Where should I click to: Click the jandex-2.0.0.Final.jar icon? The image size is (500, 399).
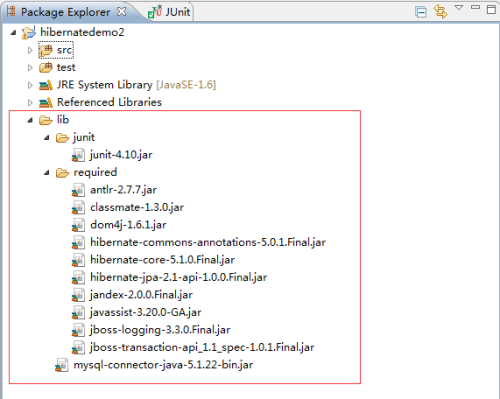(x=78, y=295)
